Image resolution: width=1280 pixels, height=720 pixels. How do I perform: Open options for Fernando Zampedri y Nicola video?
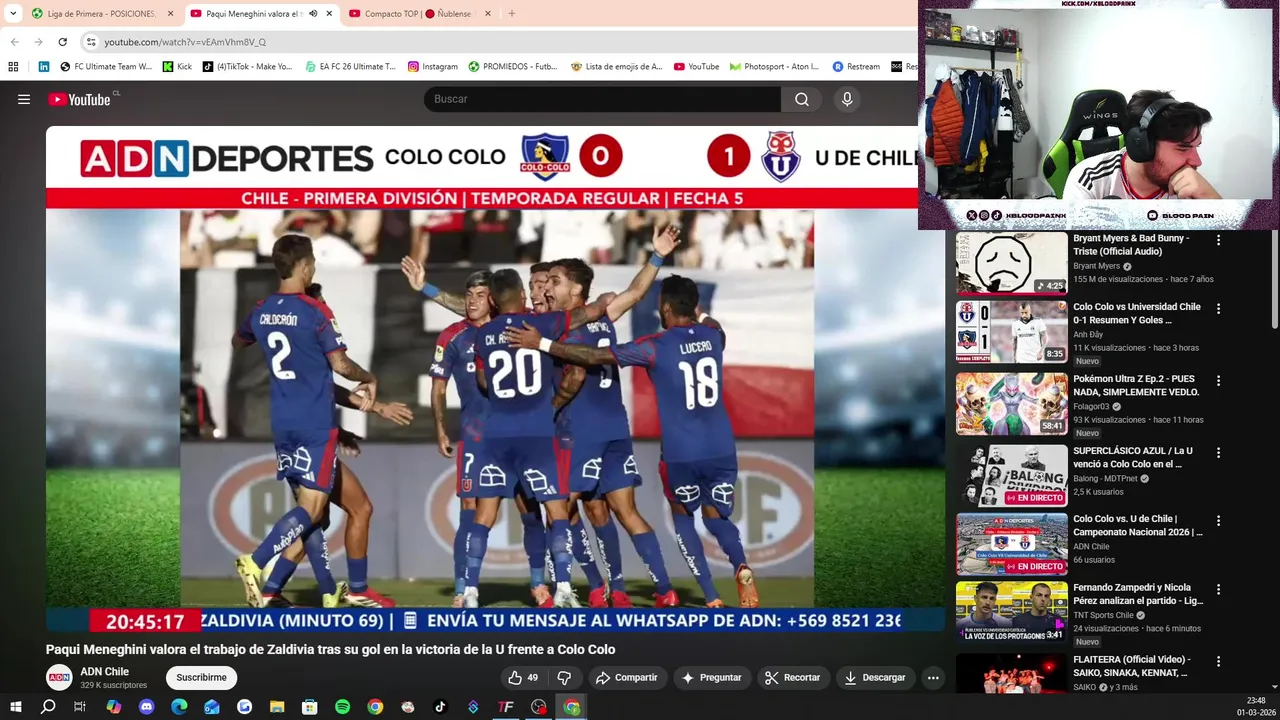pyautogui.click(x=1218, y=589)
